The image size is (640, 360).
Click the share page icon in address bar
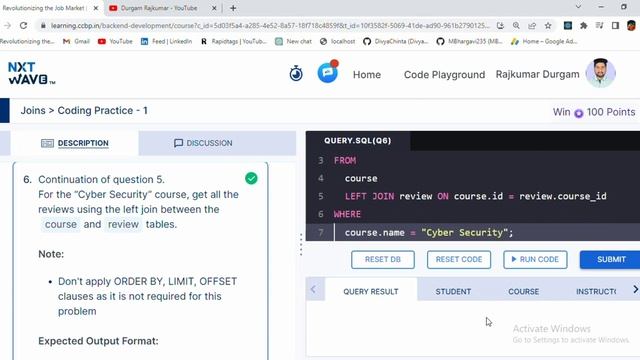(531, 25)
